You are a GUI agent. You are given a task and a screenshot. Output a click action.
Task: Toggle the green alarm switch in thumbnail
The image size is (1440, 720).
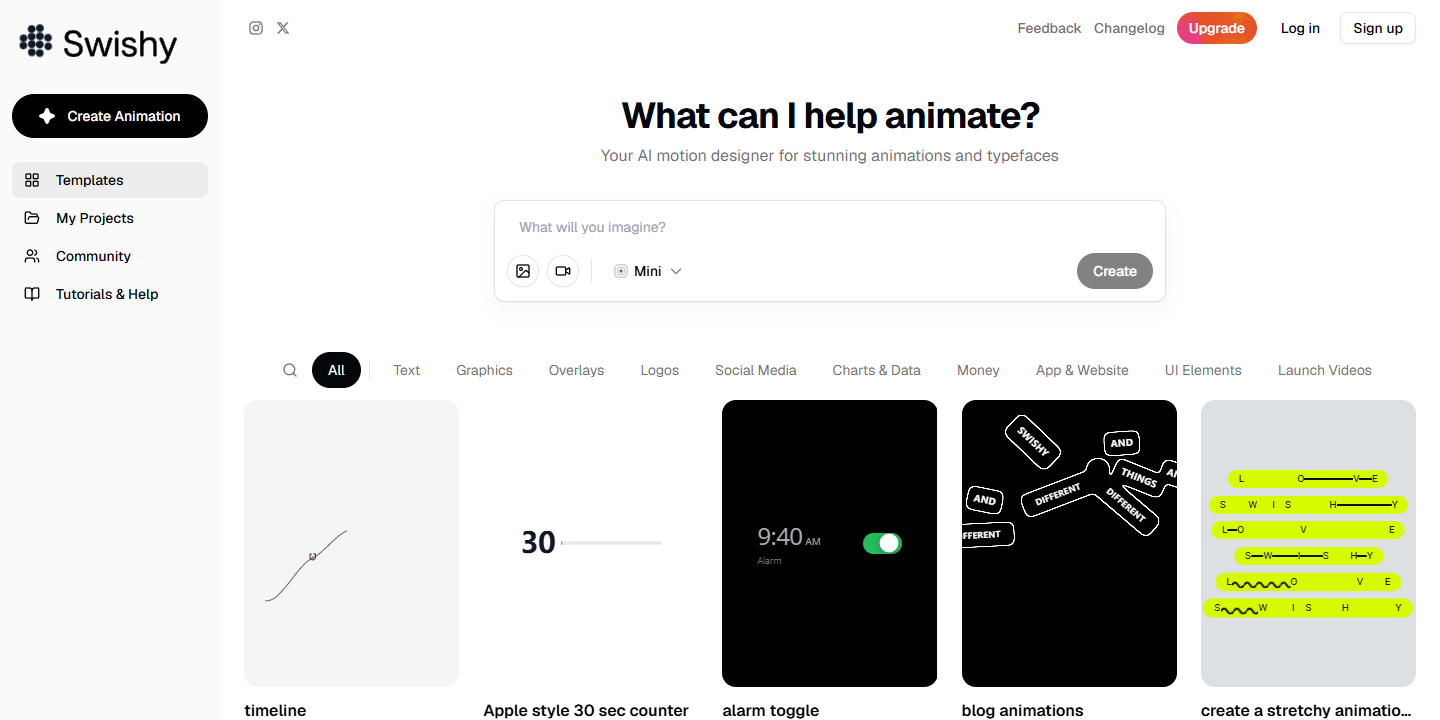882,543
